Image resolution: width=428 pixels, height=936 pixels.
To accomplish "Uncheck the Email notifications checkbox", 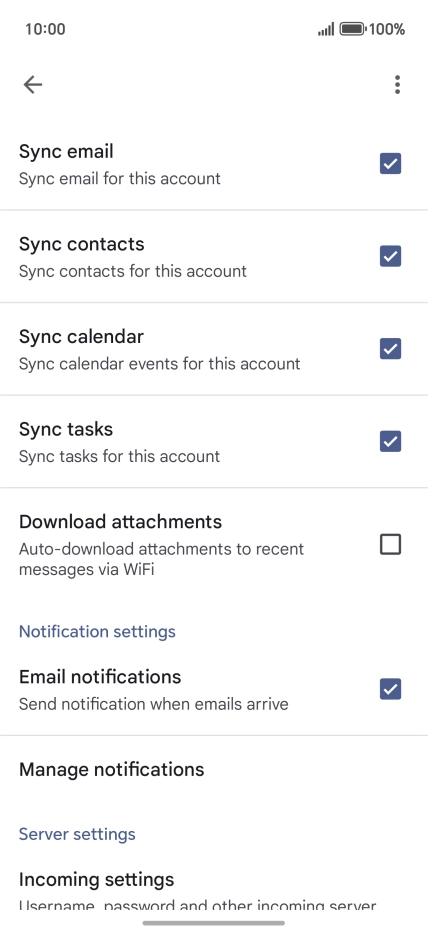I will coord(390,689).
